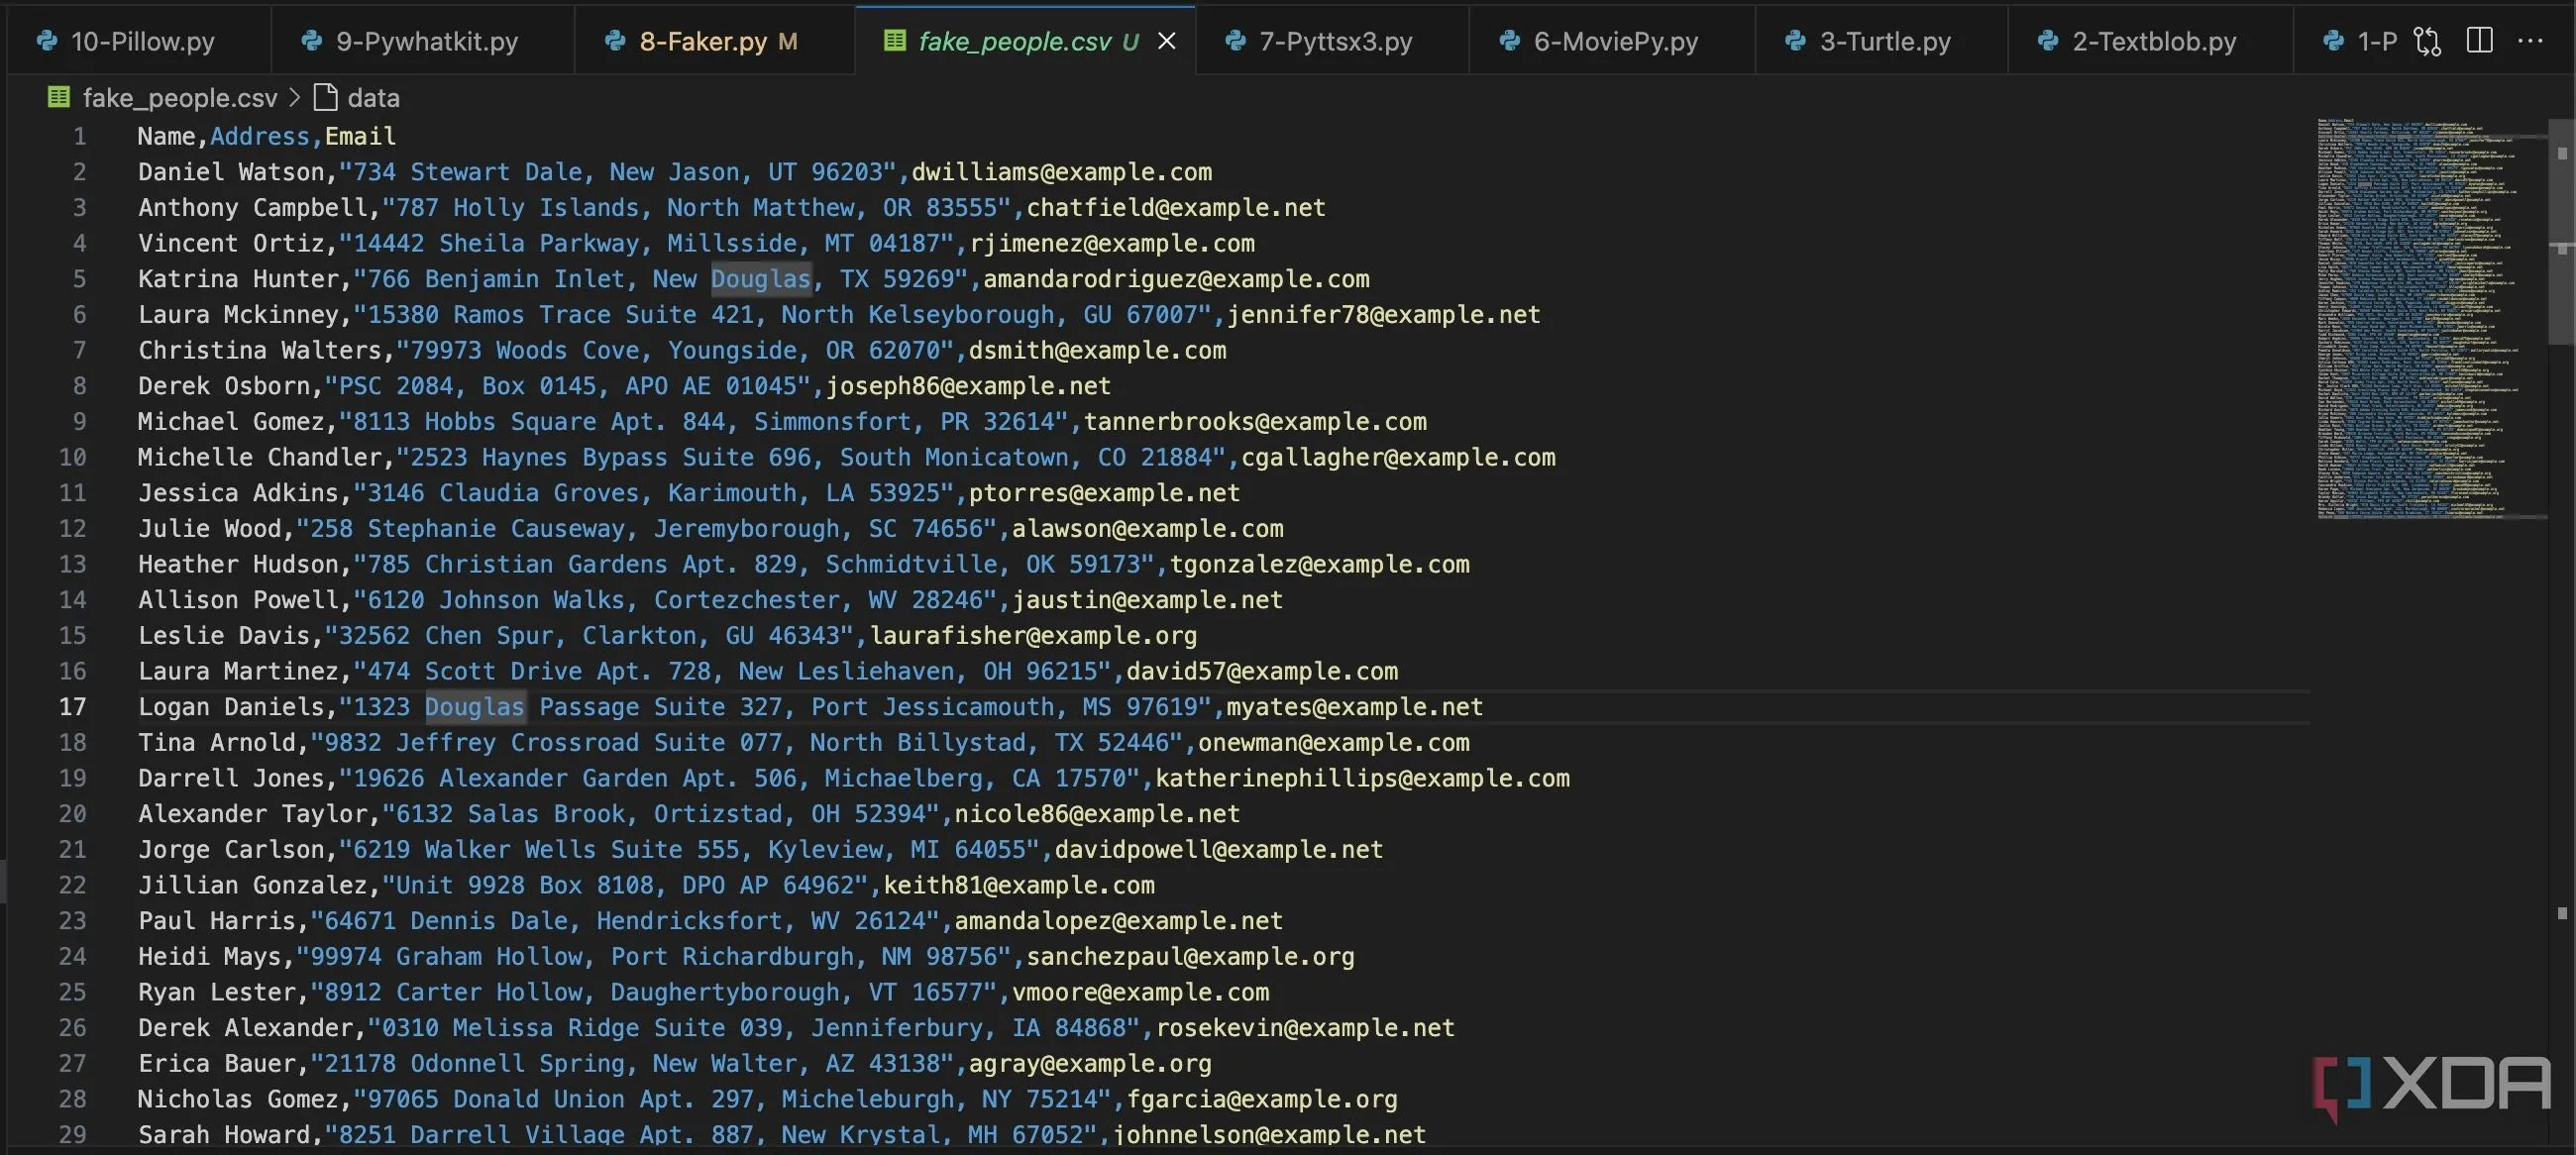The height and width of the screenshot is (1155, 2576).
Task: Split the editor right
Action: pos(2480,41)
